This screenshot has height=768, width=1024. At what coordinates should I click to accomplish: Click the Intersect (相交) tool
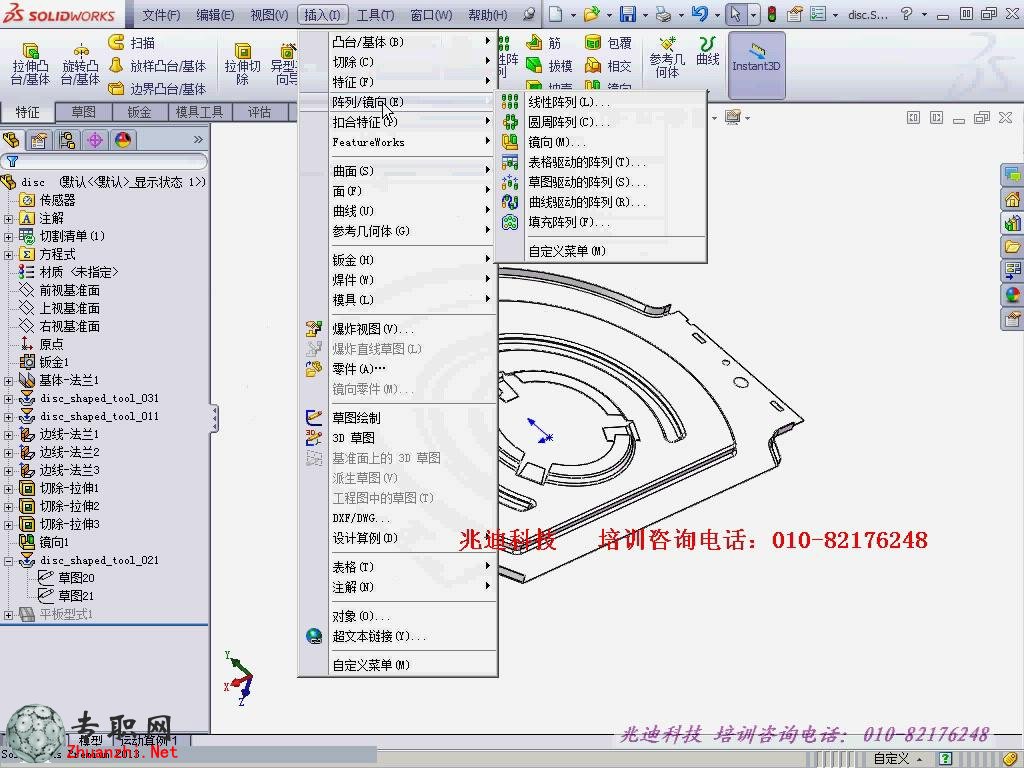click(x=608, y=65)
